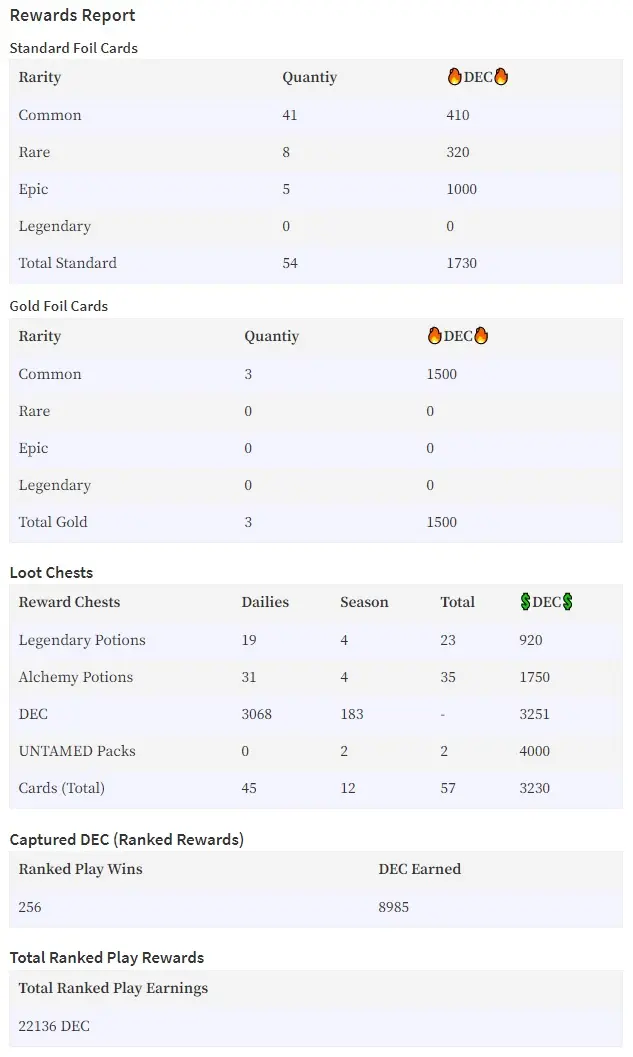The width and height of the screenshot is (633, 1057).
Task: Click the fire icon right of Gold Foil DEC header
Action: coord(481,336)
